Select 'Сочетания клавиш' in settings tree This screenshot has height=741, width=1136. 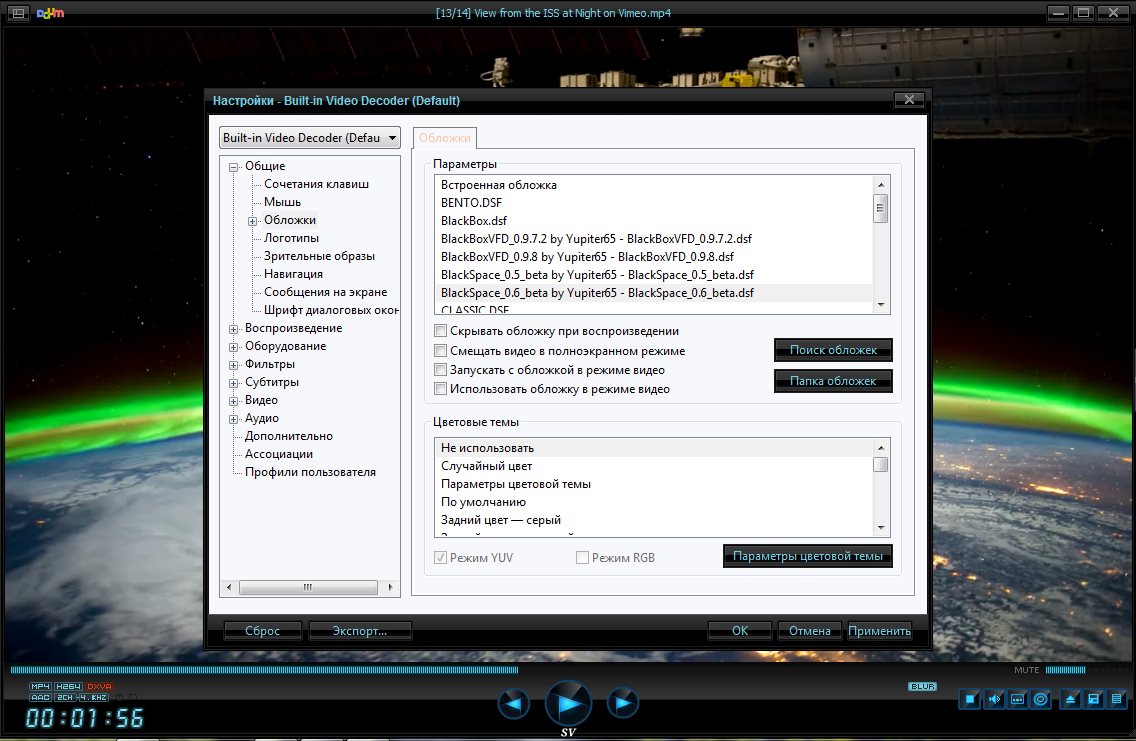pyautogui.click(x=316, y=184)
